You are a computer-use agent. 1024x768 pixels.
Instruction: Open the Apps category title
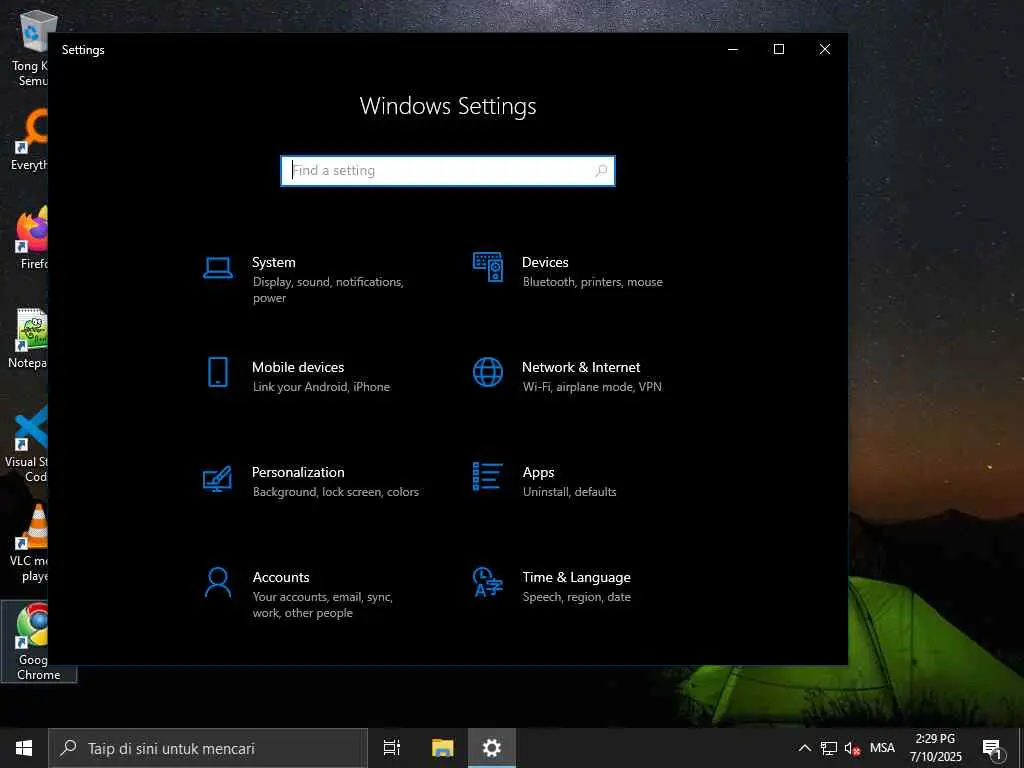(x=538, y=472)
